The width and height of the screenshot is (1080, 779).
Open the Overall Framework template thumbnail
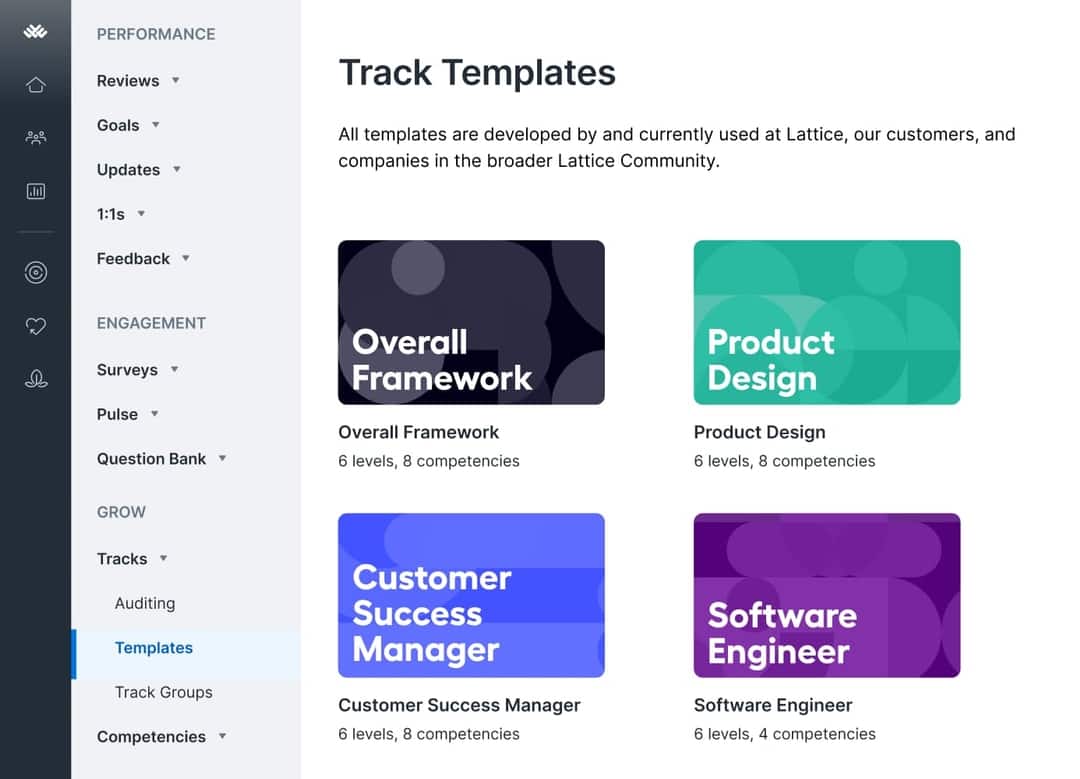tap(471, 322)
